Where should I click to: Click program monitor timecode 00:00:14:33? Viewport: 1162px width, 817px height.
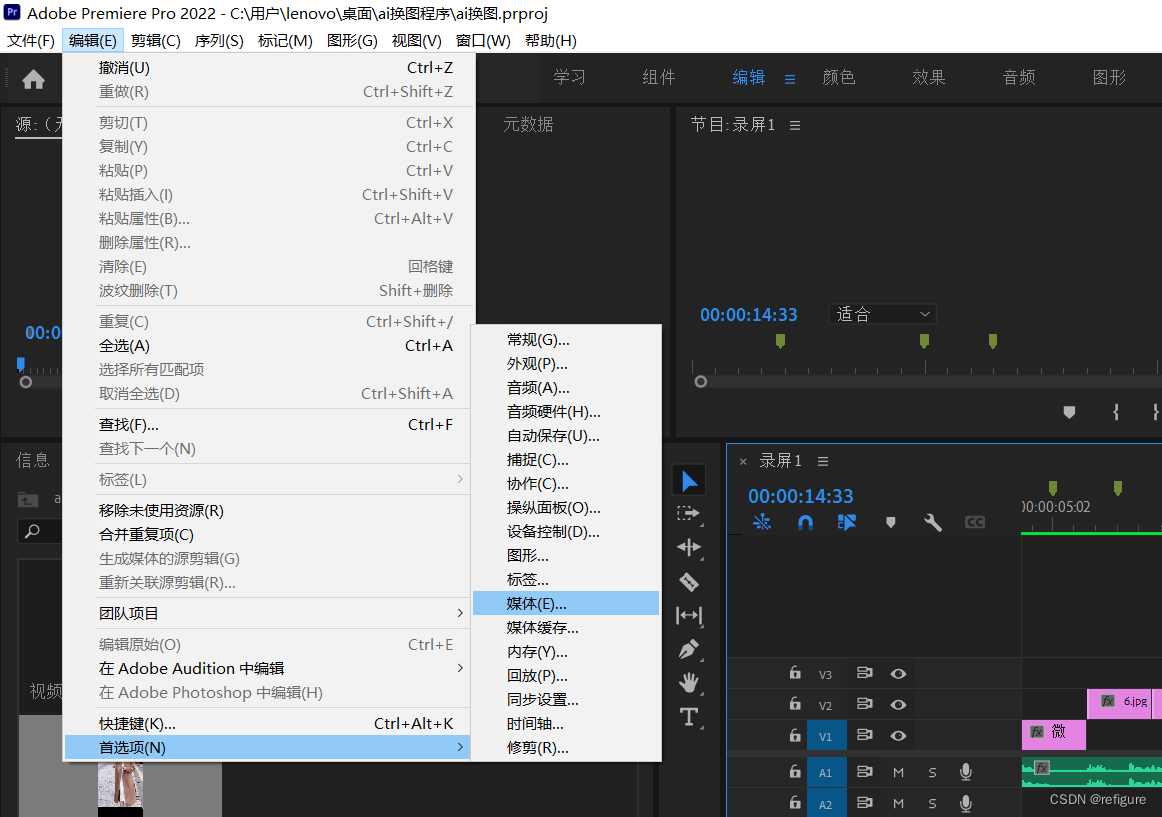[748, 315]
